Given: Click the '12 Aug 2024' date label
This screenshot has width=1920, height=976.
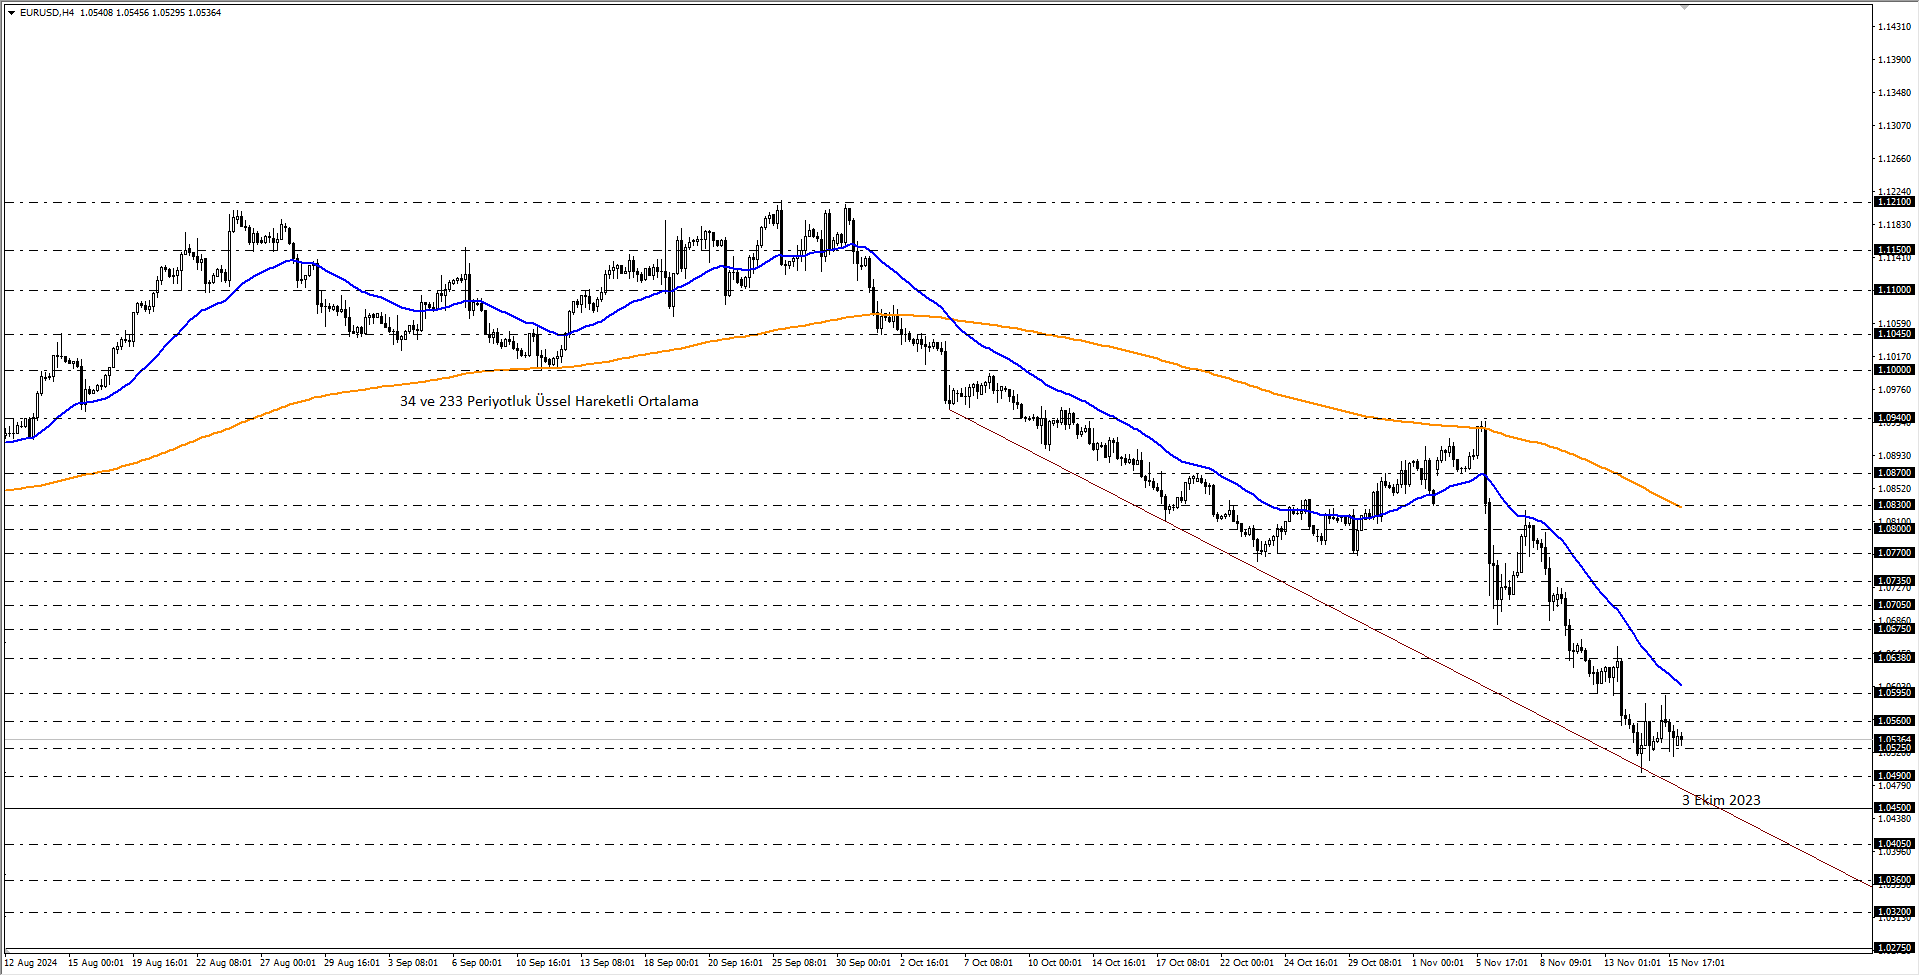Looking at the screenshot, I should click(31, 963).
